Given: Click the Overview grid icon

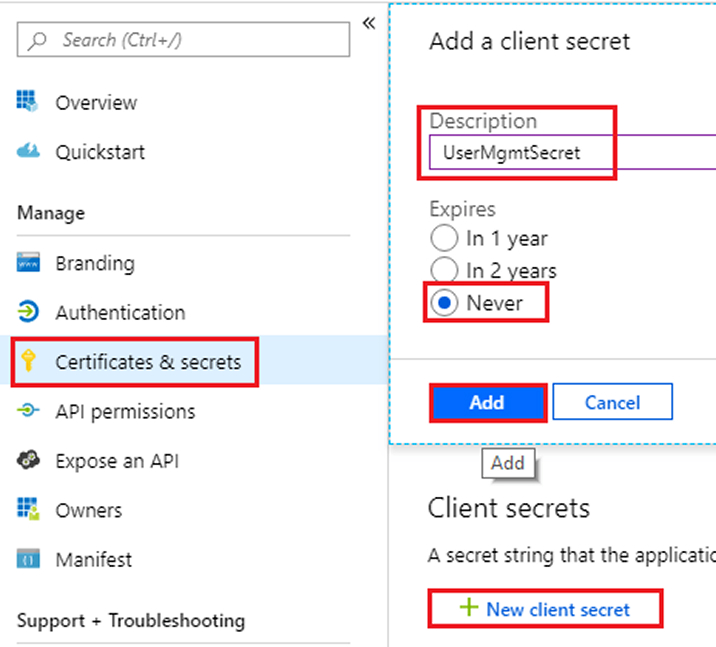Looking at the screenshot, I should [27, 101].
